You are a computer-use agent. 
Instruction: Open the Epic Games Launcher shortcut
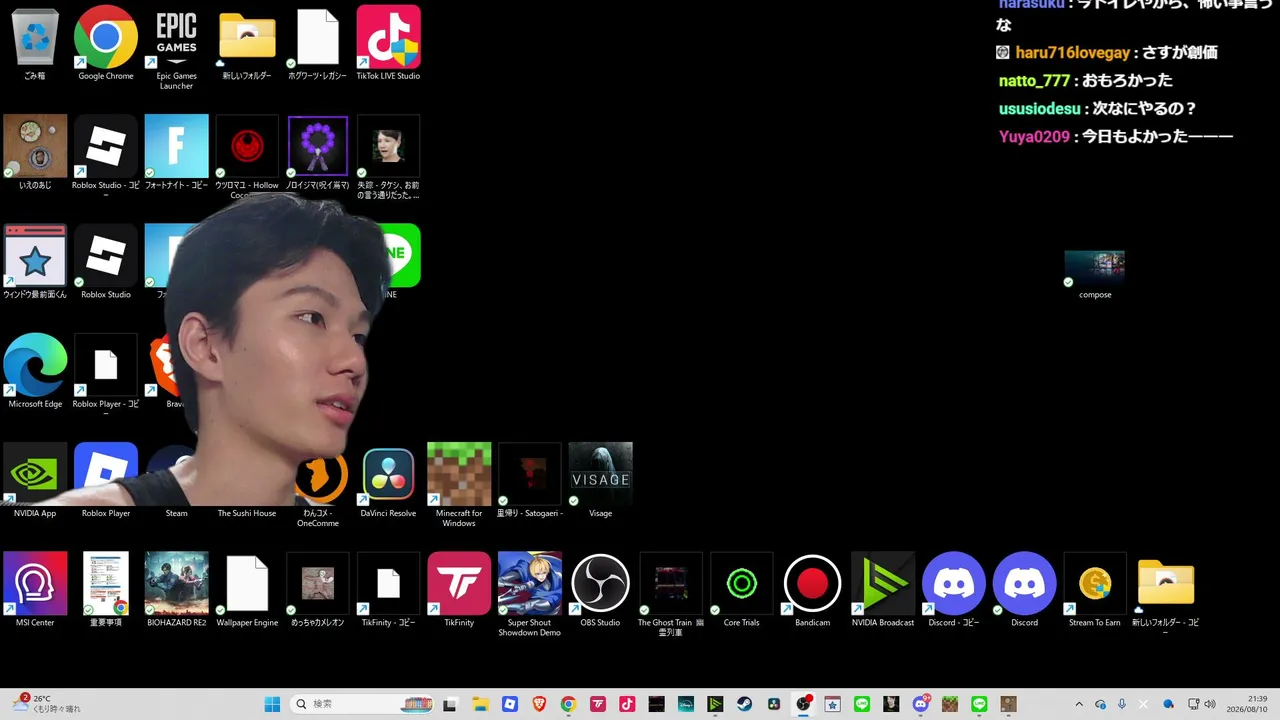point(176,48)
